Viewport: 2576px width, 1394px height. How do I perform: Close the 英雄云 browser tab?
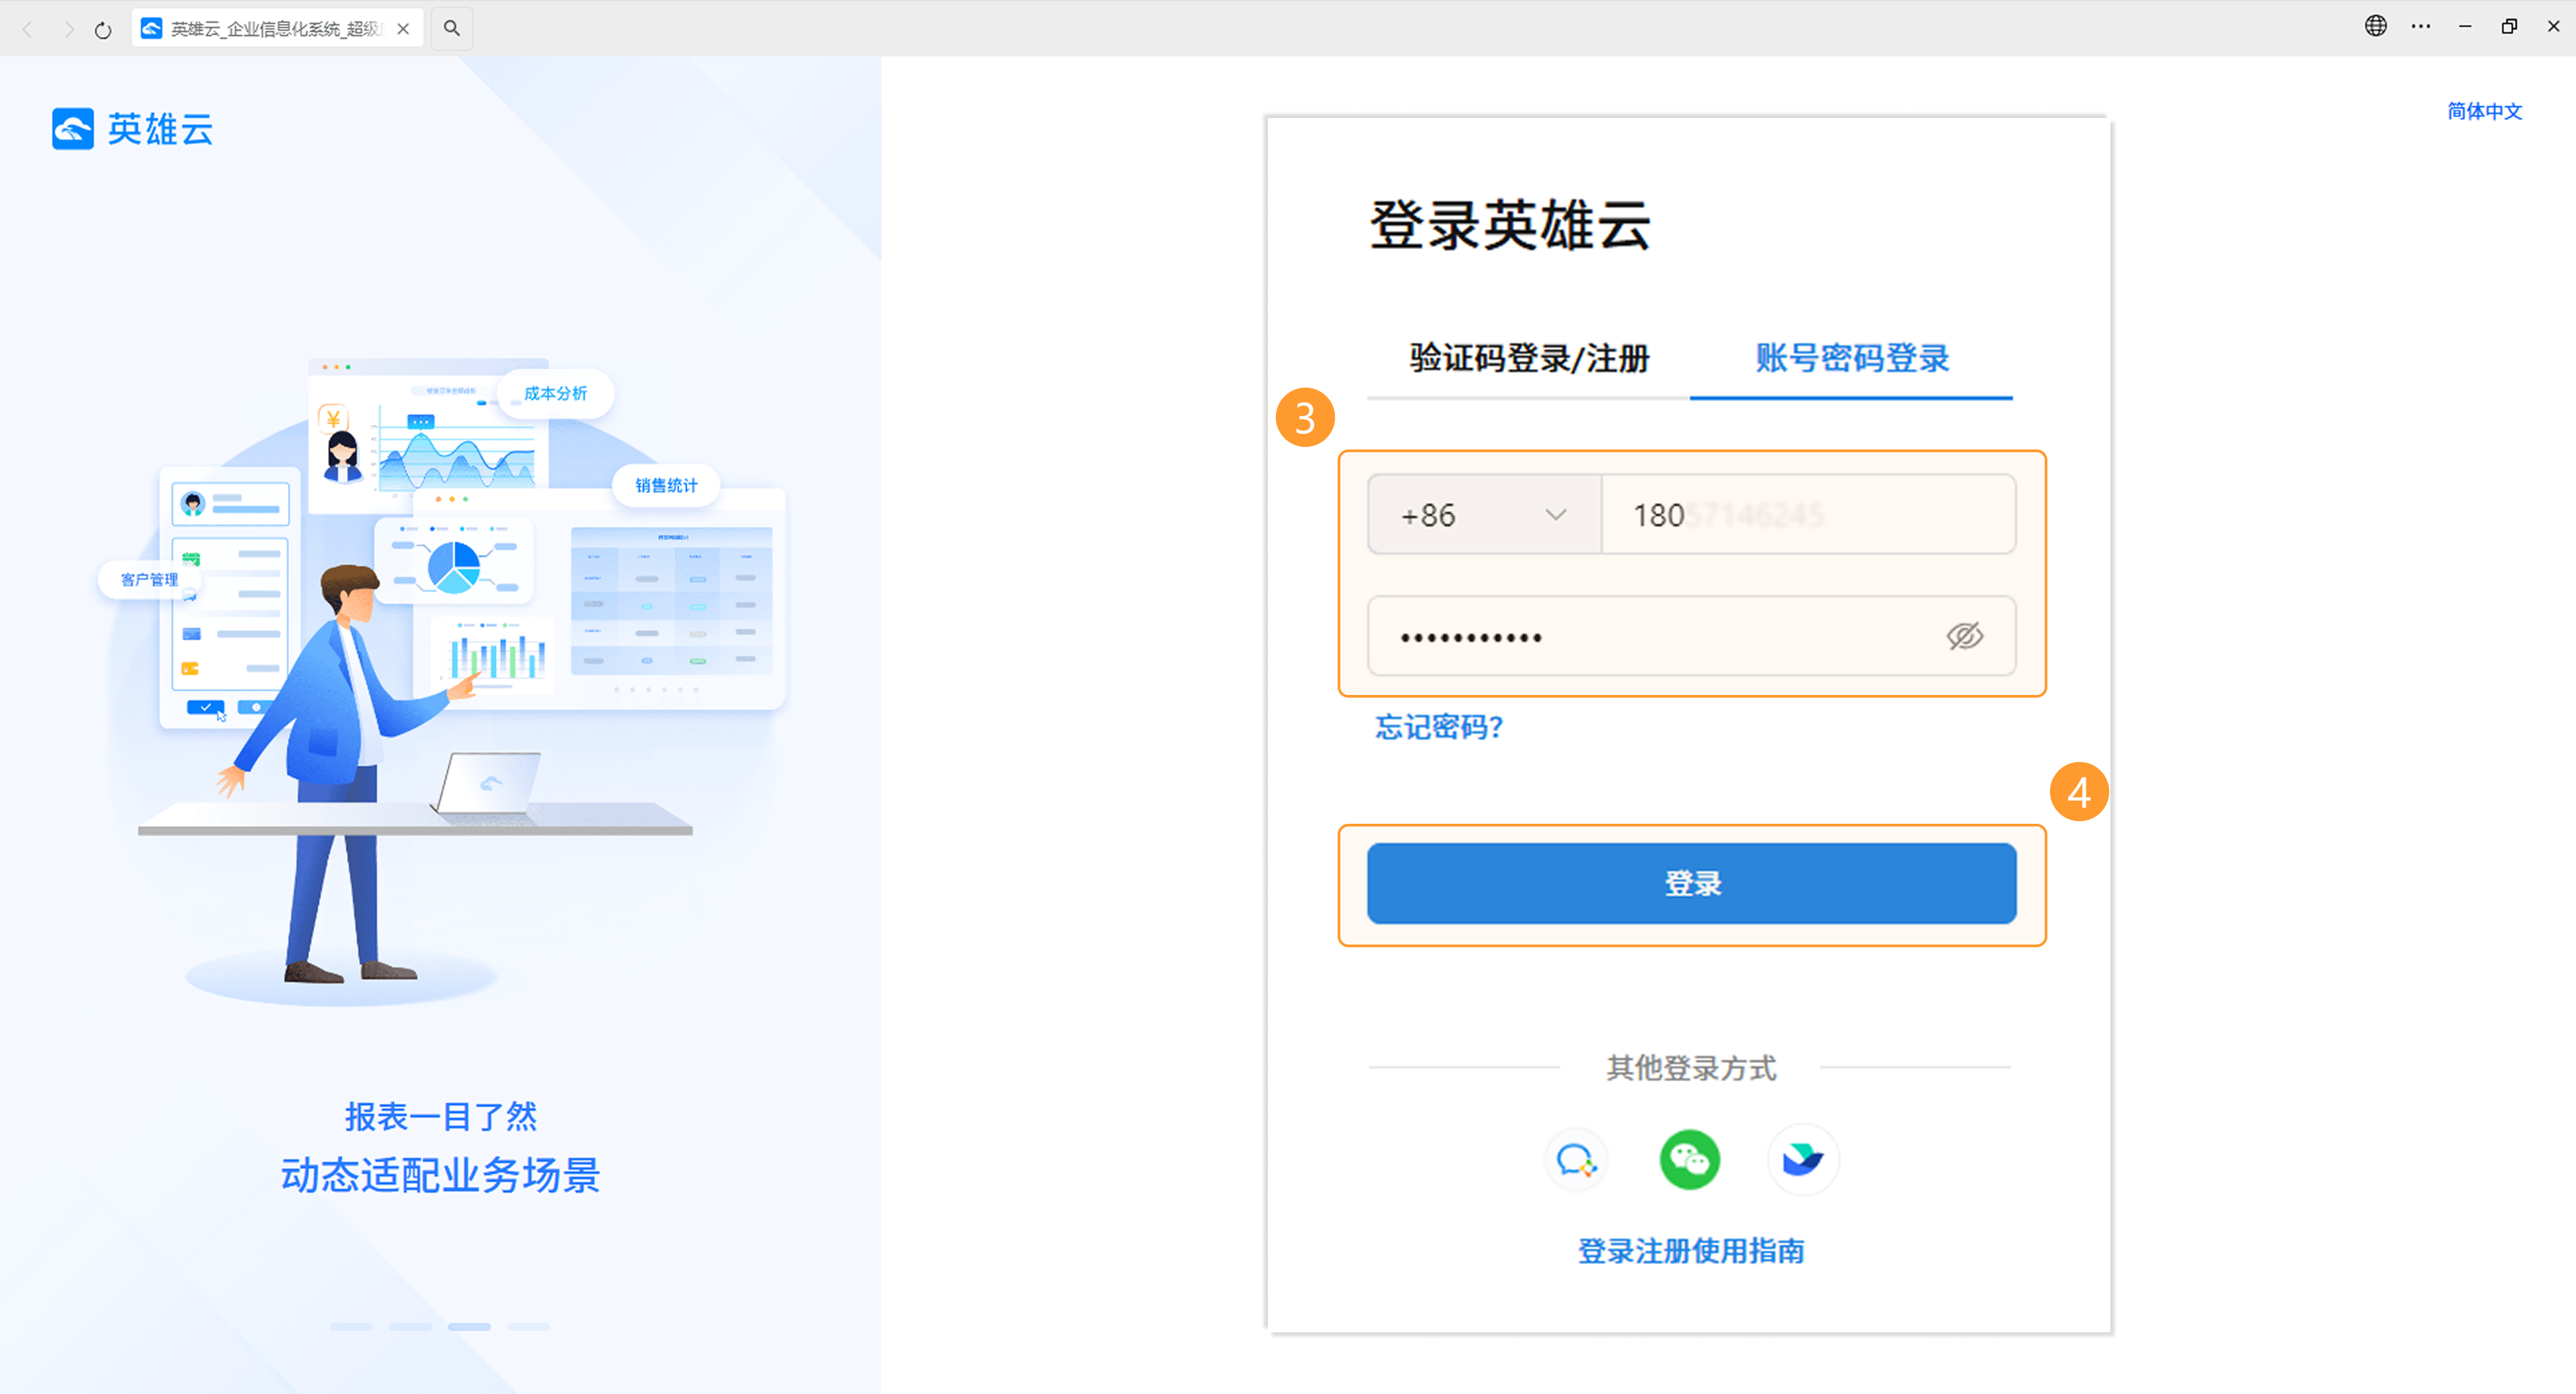tap(403, 28)
